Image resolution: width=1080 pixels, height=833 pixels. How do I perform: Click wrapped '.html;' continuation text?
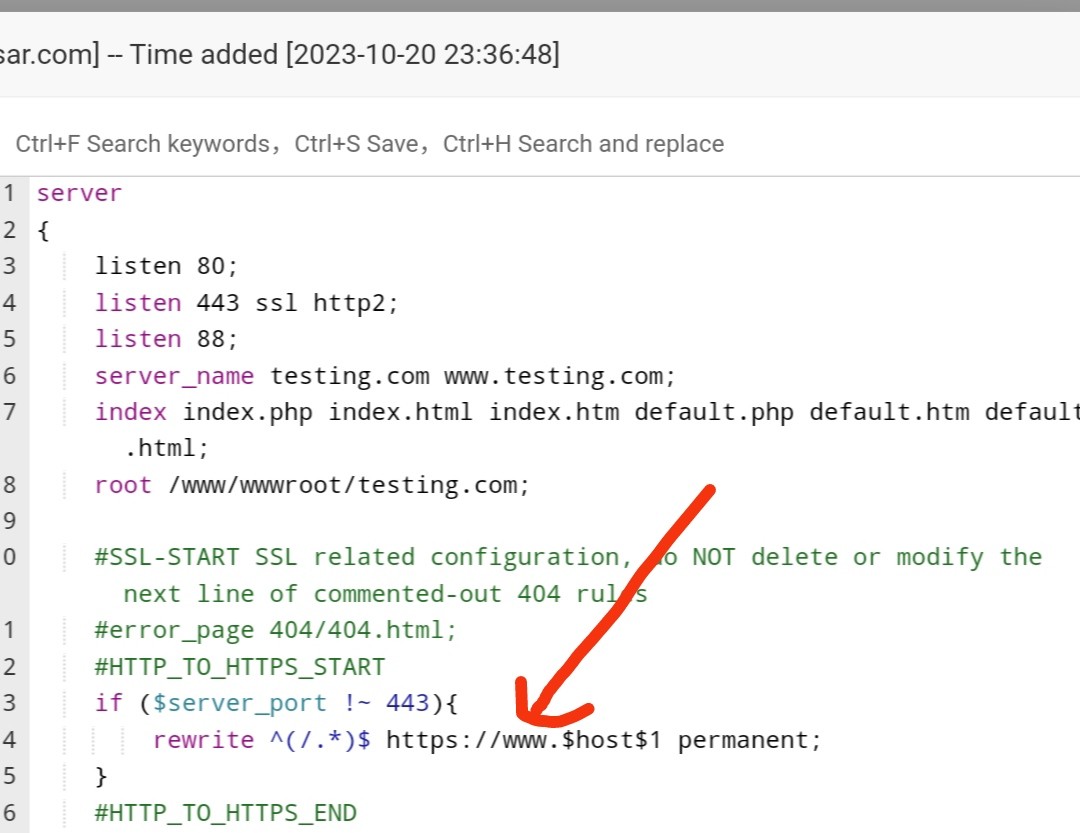[x=166, y=449]
